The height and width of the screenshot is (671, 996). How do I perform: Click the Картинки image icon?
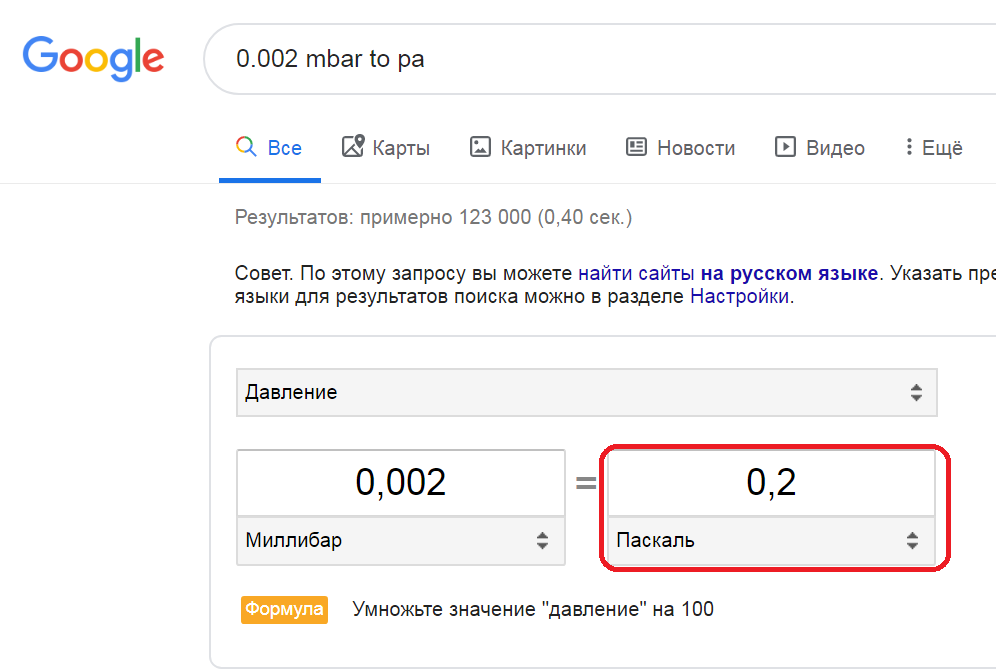coord(481,147)
